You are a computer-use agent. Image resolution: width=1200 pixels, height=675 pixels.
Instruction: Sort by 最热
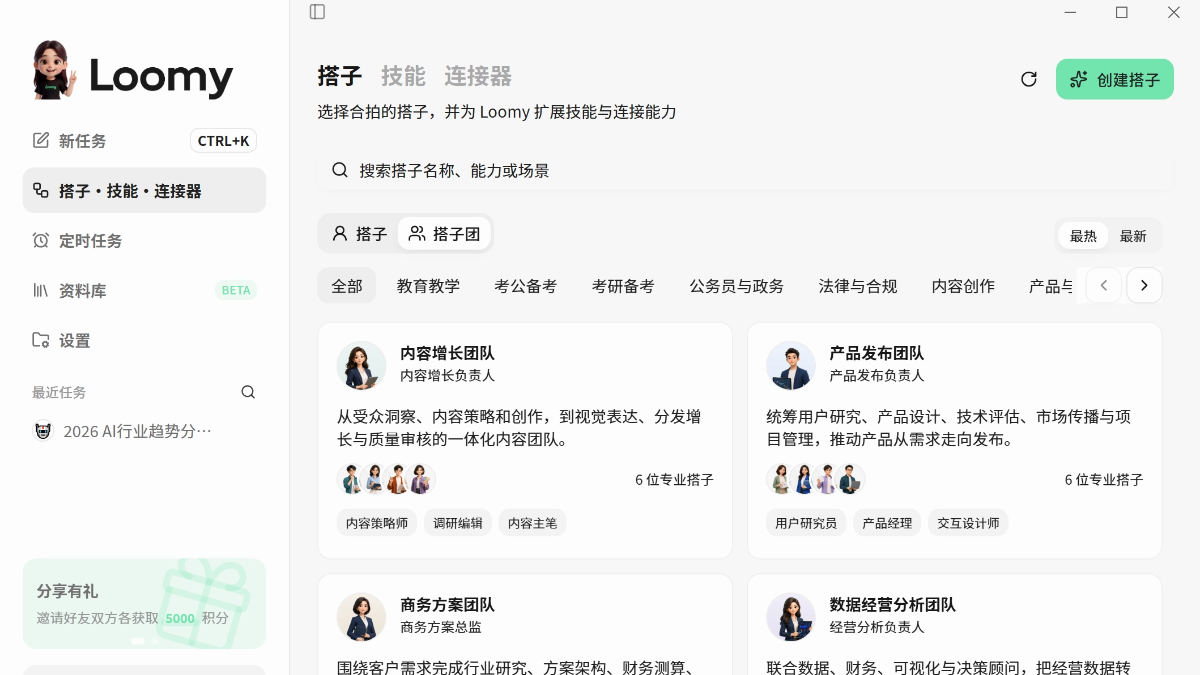1083,236
